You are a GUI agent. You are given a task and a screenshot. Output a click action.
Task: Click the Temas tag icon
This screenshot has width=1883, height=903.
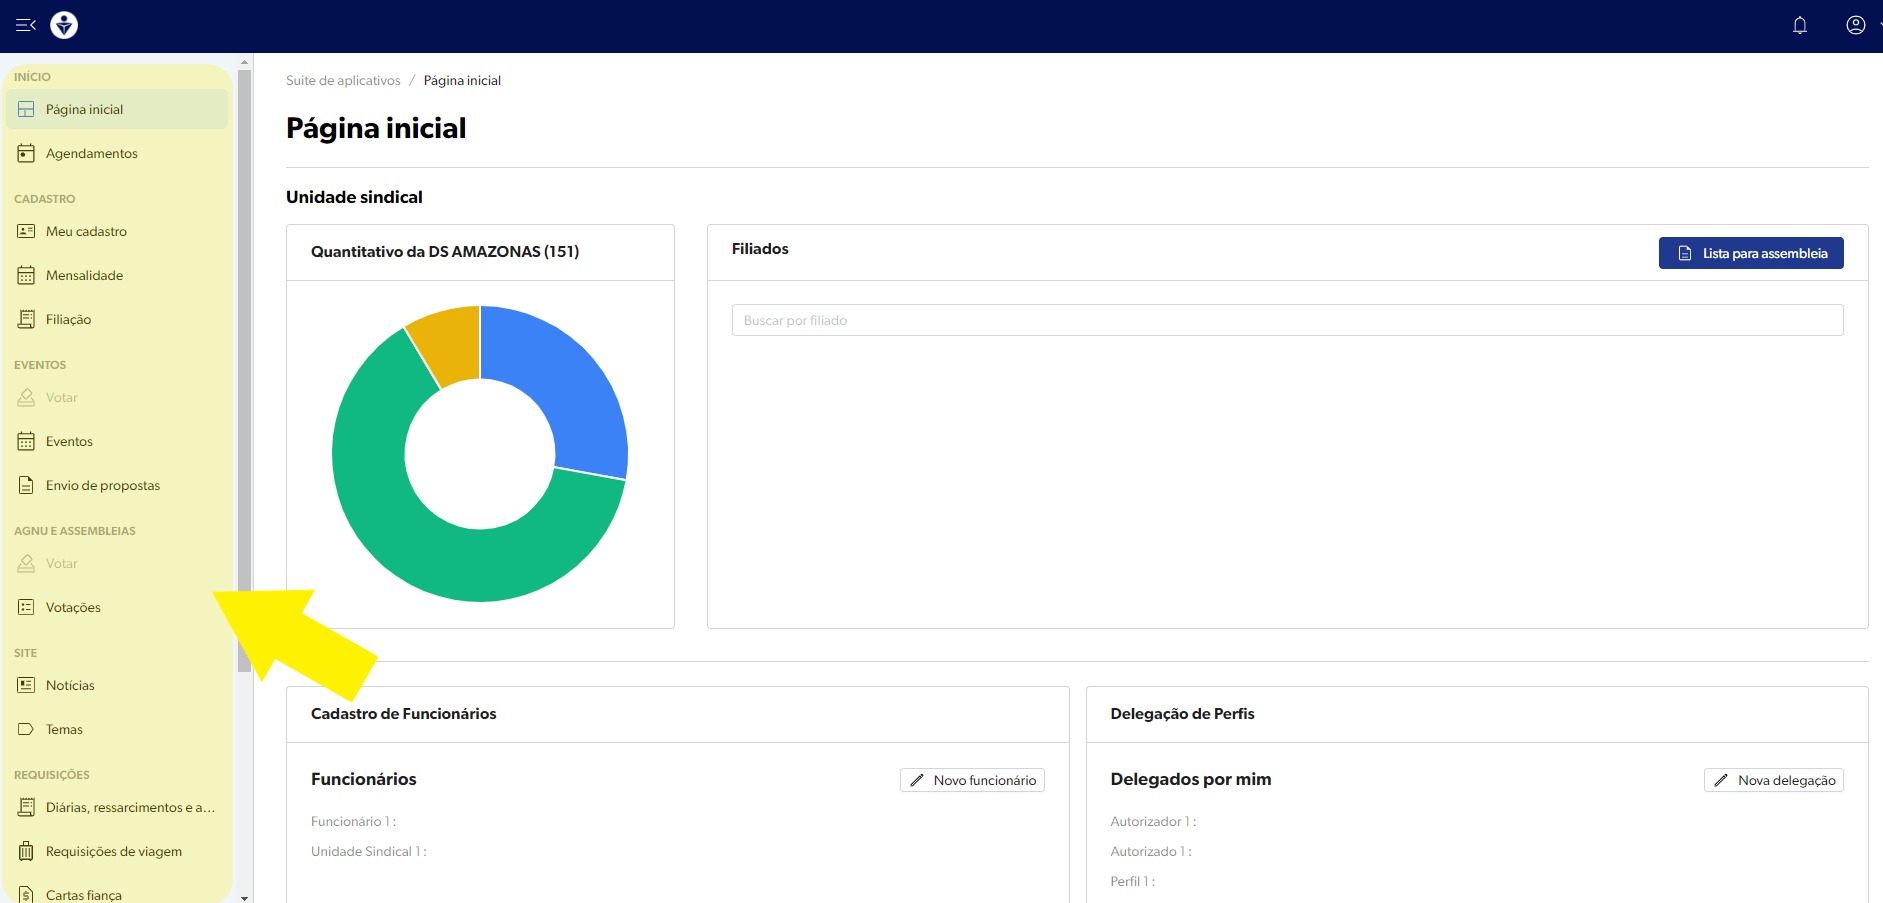click(x=26, y=729)
